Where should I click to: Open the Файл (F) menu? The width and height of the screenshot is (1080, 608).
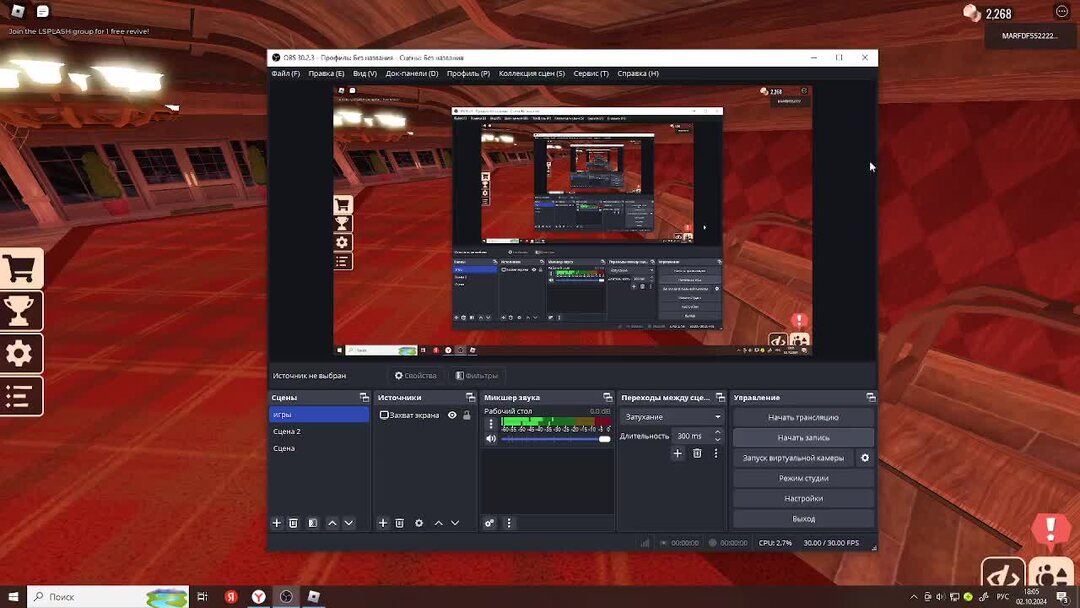click(x=286, y=74)
